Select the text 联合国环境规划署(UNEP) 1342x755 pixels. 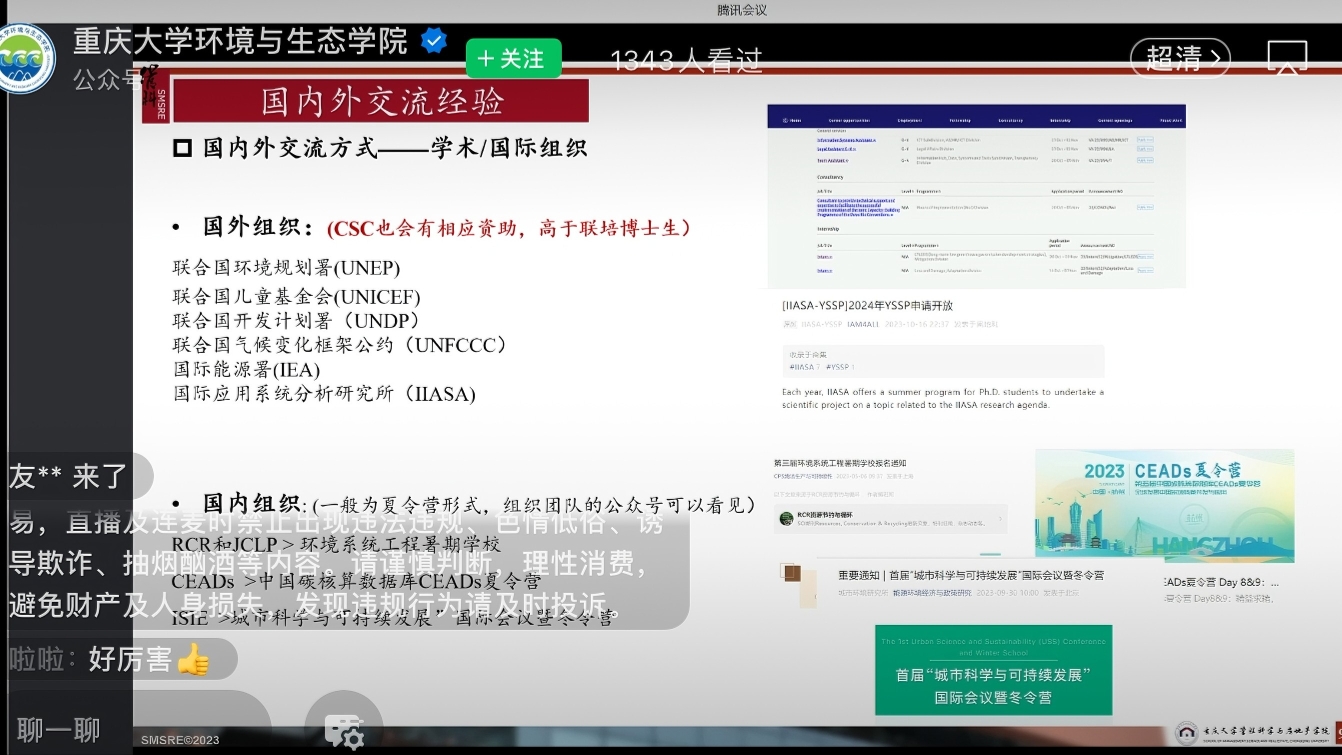286,268
